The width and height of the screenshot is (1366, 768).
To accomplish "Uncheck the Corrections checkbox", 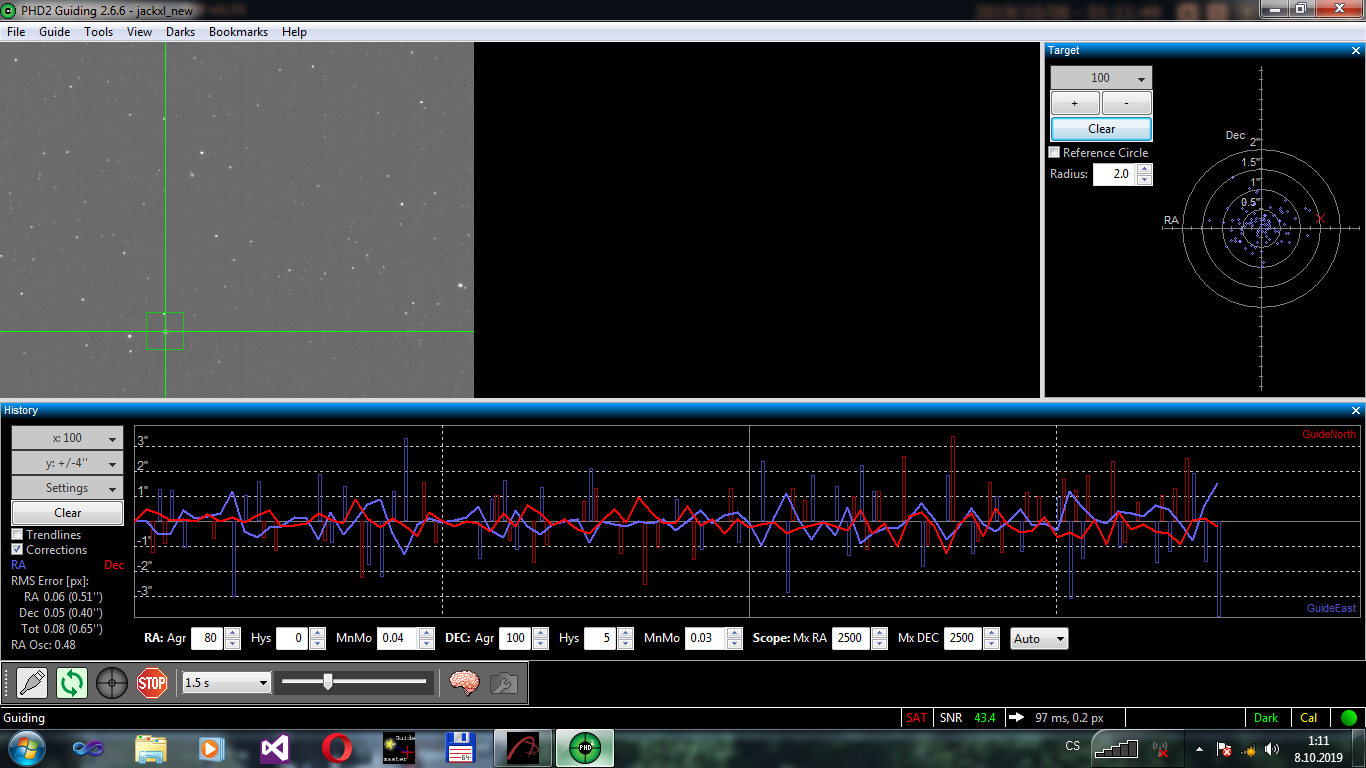I will (x=17, y=550).
